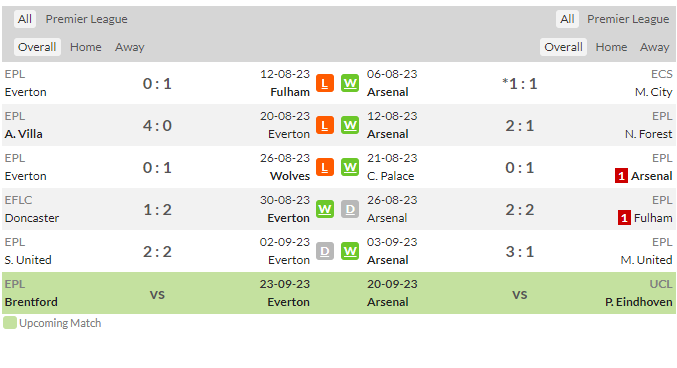Switch right panel to Away matches

[x=655, y=47]
